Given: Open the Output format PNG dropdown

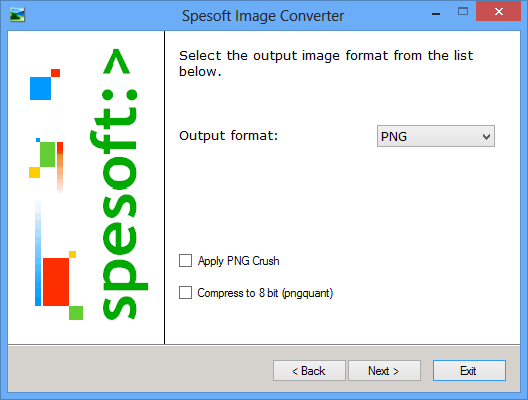Looking at the screenshot, I should pos(436,136).
